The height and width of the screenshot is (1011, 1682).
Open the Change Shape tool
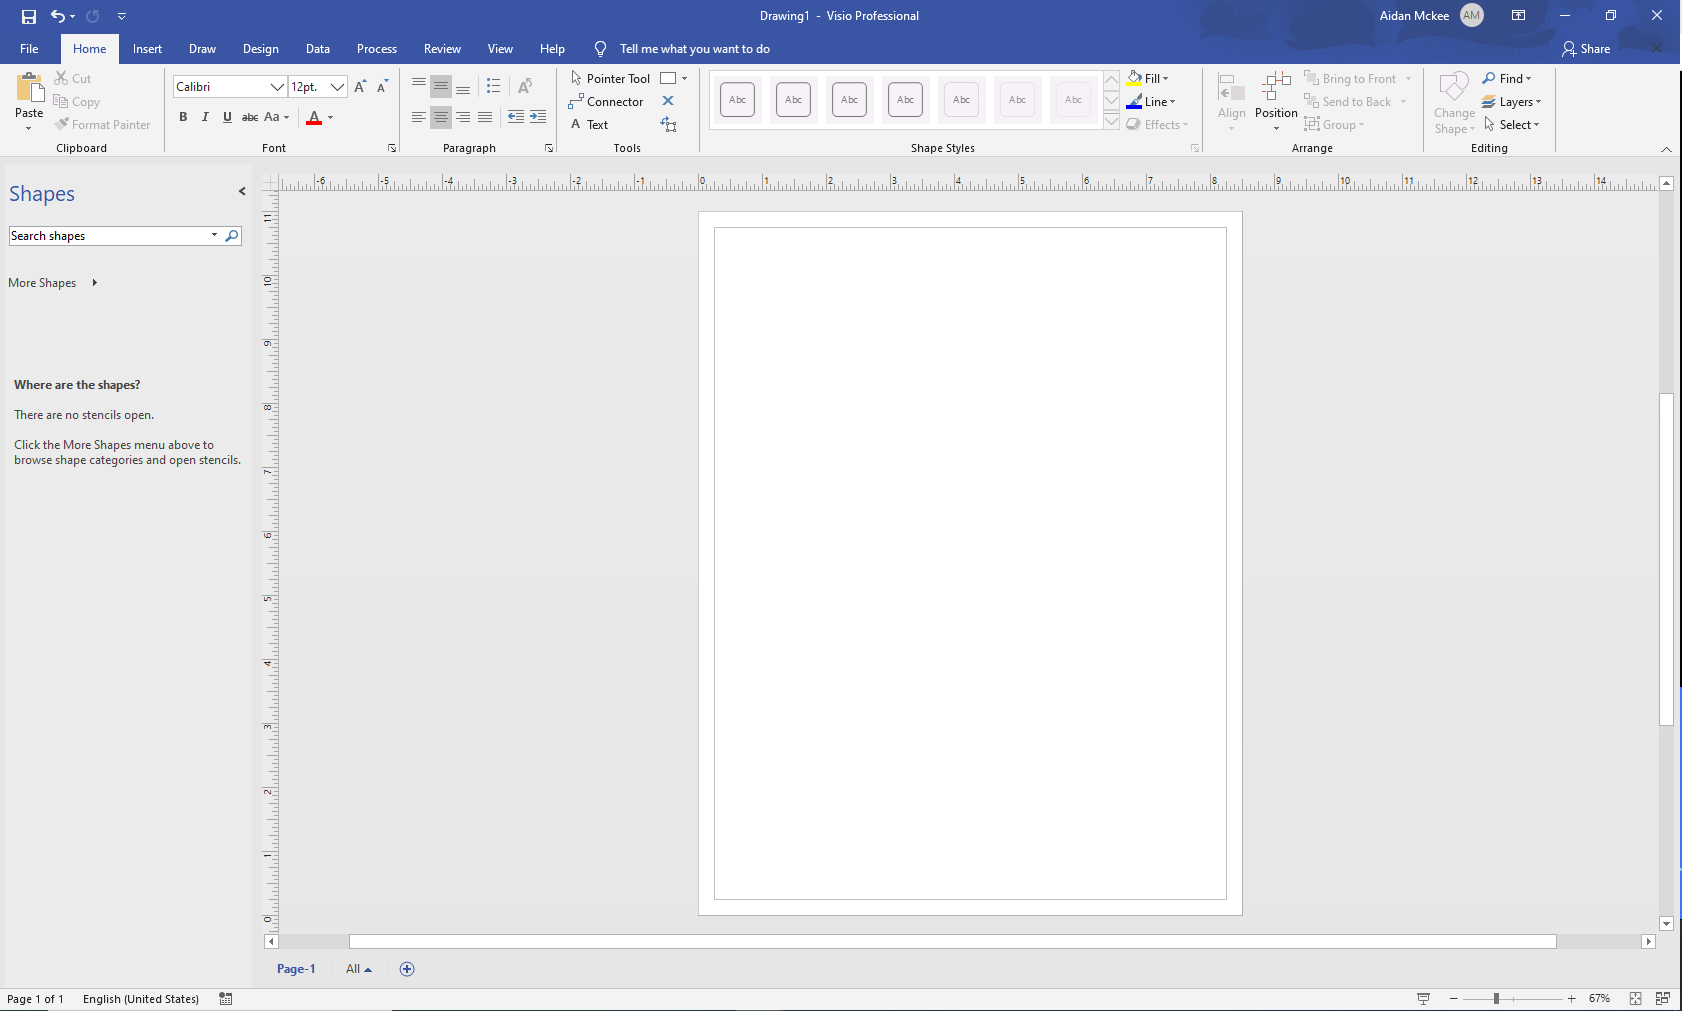pos(1454,101)
